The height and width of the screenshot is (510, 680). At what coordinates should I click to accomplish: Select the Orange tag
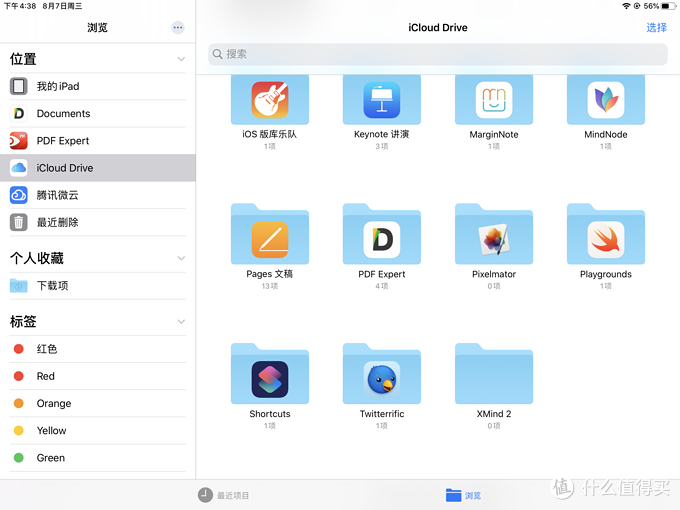98,404
